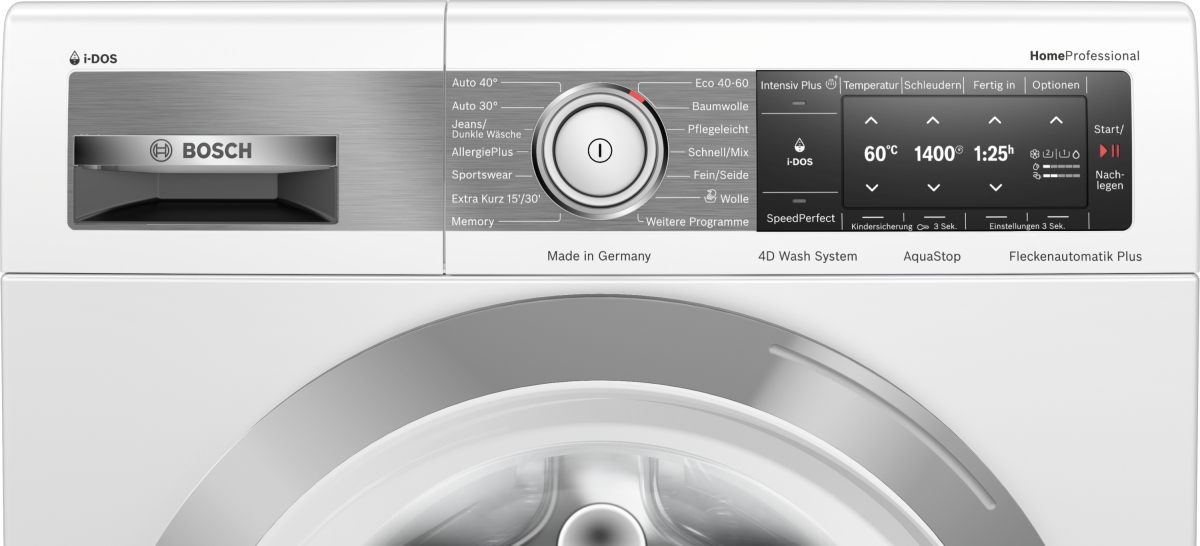Tap the Schleudern heading

point(933,85)
